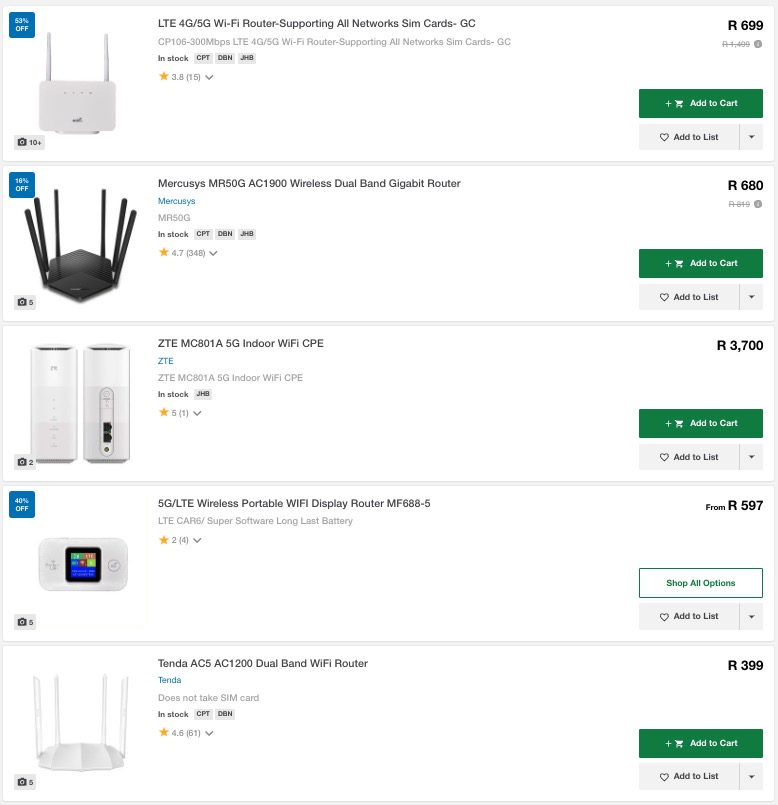Screen dimensions: 778x805
Task: Open list dropdown arrow for MF688-5 portable router
Action: click(x=751, y=616)
